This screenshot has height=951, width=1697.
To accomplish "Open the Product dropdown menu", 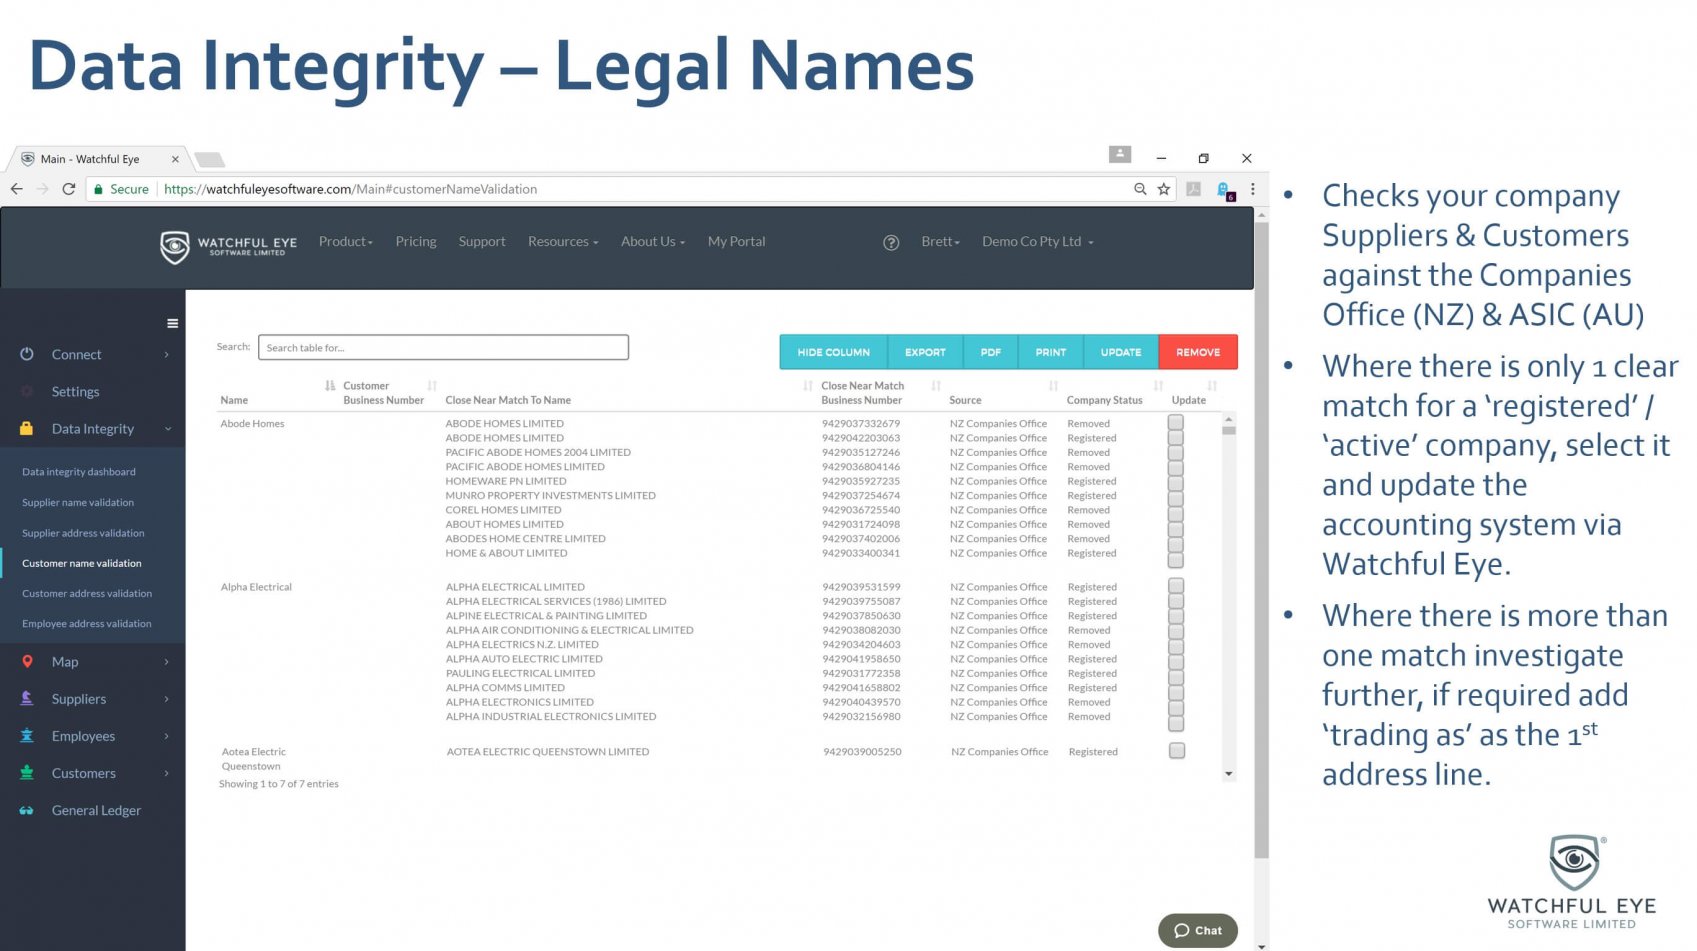I will point(346,242).
